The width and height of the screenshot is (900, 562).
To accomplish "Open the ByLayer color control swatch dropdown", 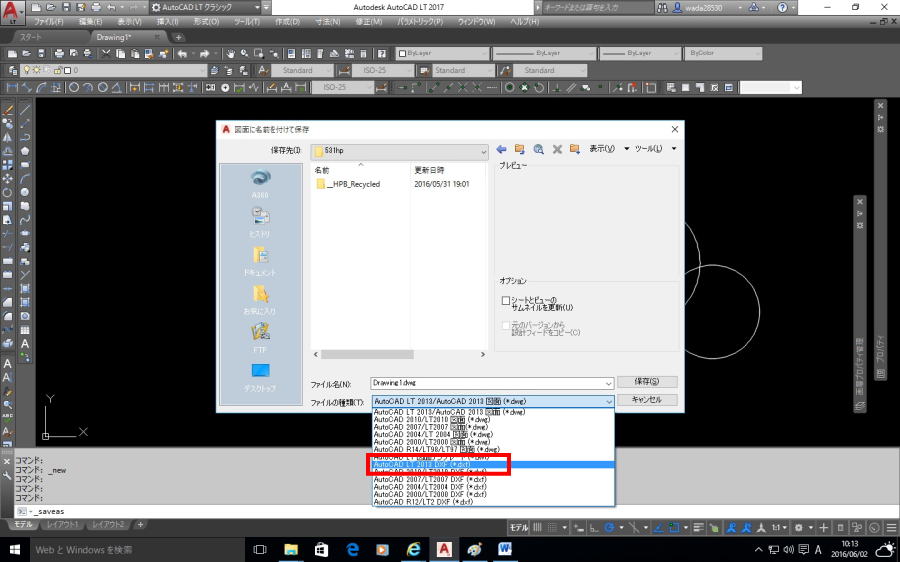I will pos(443,53).
